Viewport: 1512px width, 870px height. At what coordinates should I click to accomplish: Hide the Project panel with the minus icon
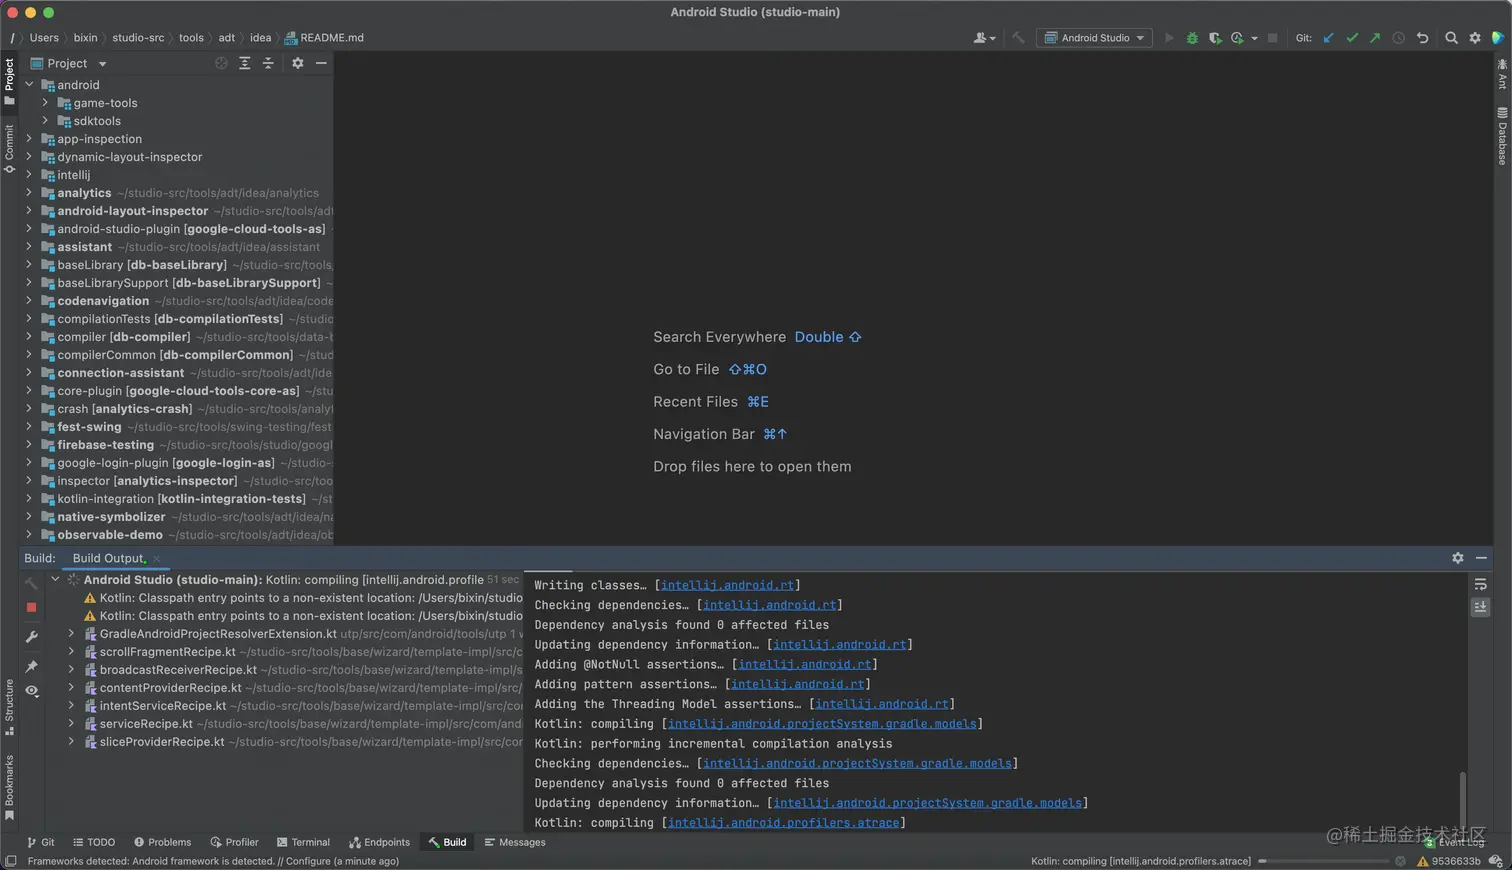tap(321, 63)
